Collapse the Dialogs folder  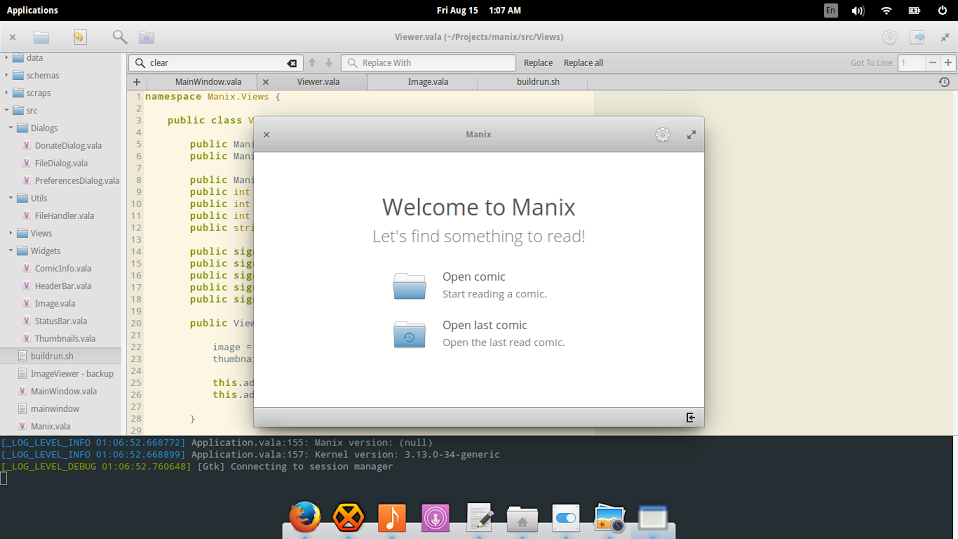tap(11, 128)
